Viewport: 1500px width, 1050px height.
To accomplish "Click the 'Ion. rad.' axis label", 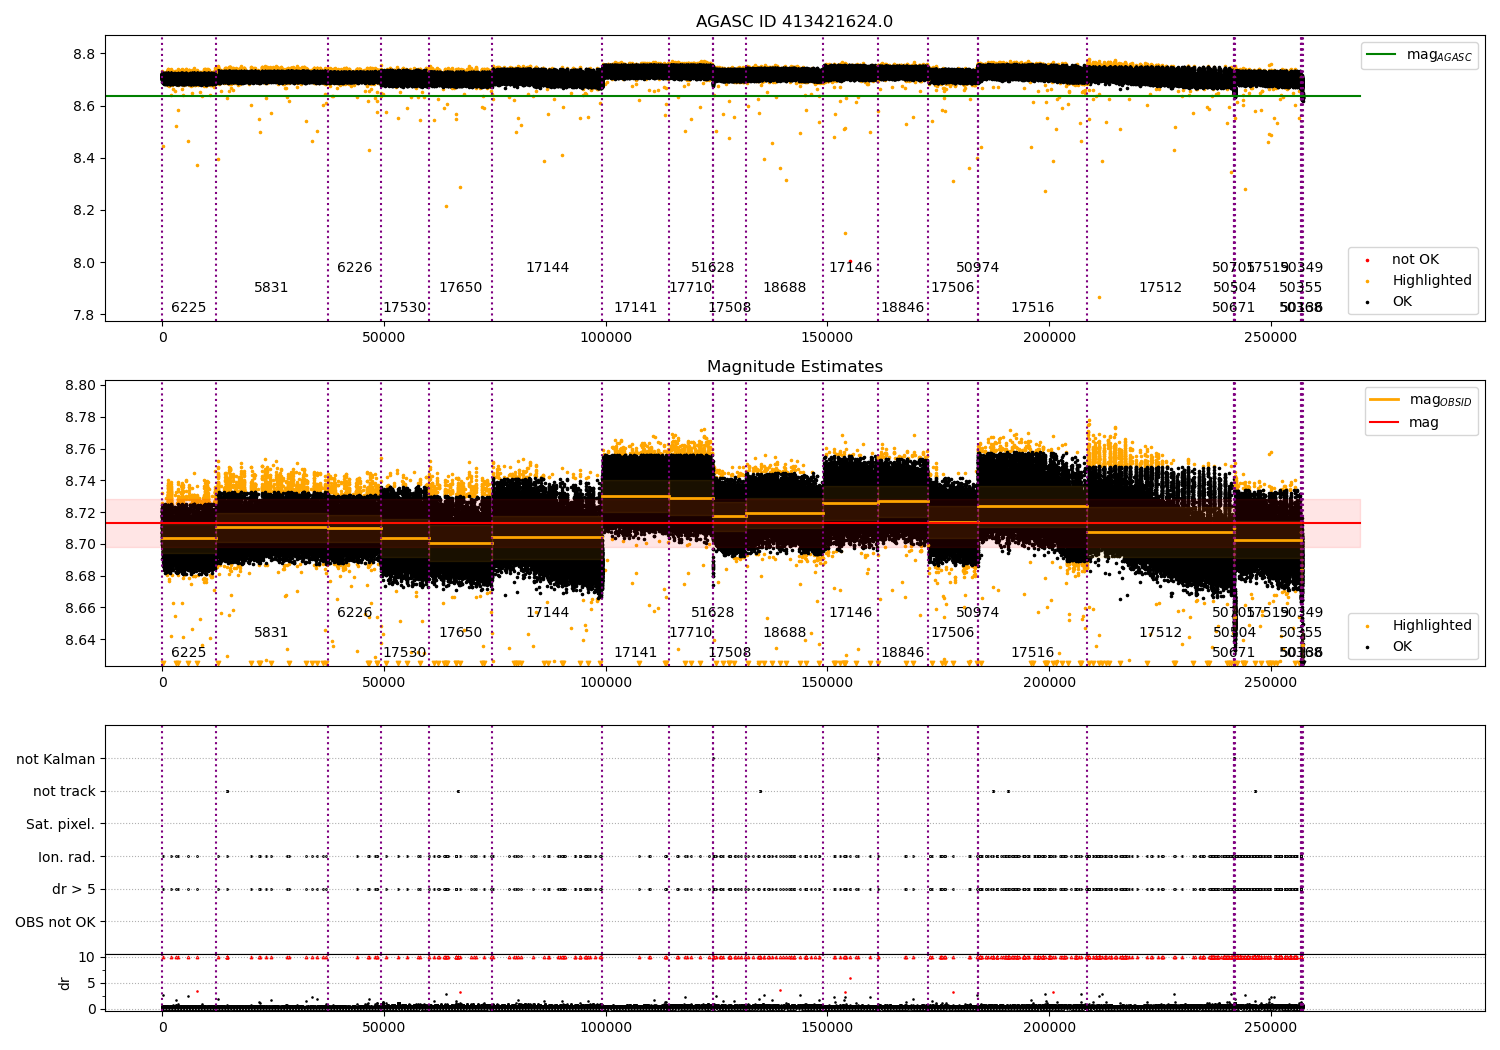I will (67, 857).
